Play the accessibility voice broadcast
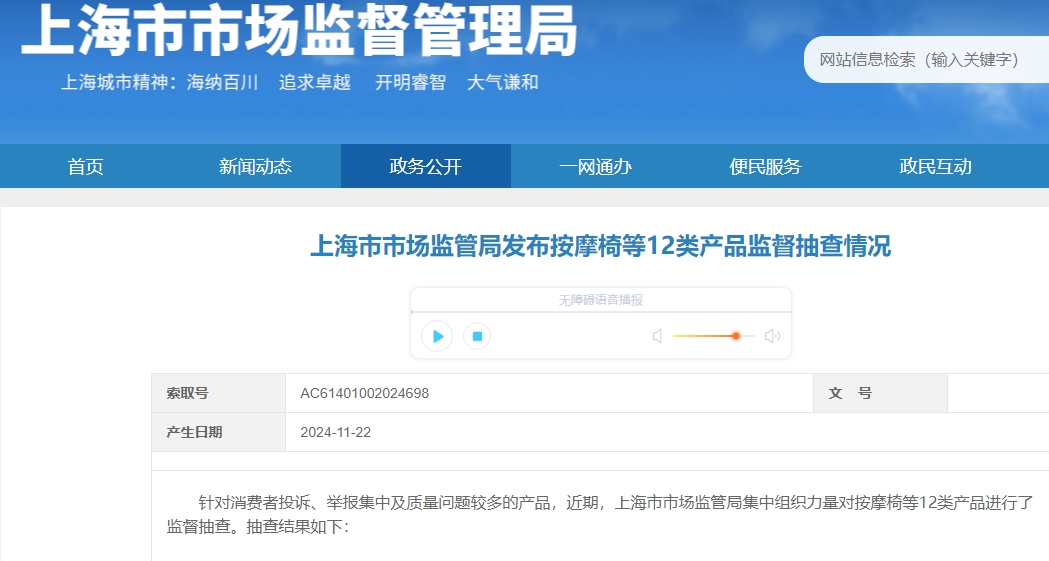 click(x=437, y=336)
